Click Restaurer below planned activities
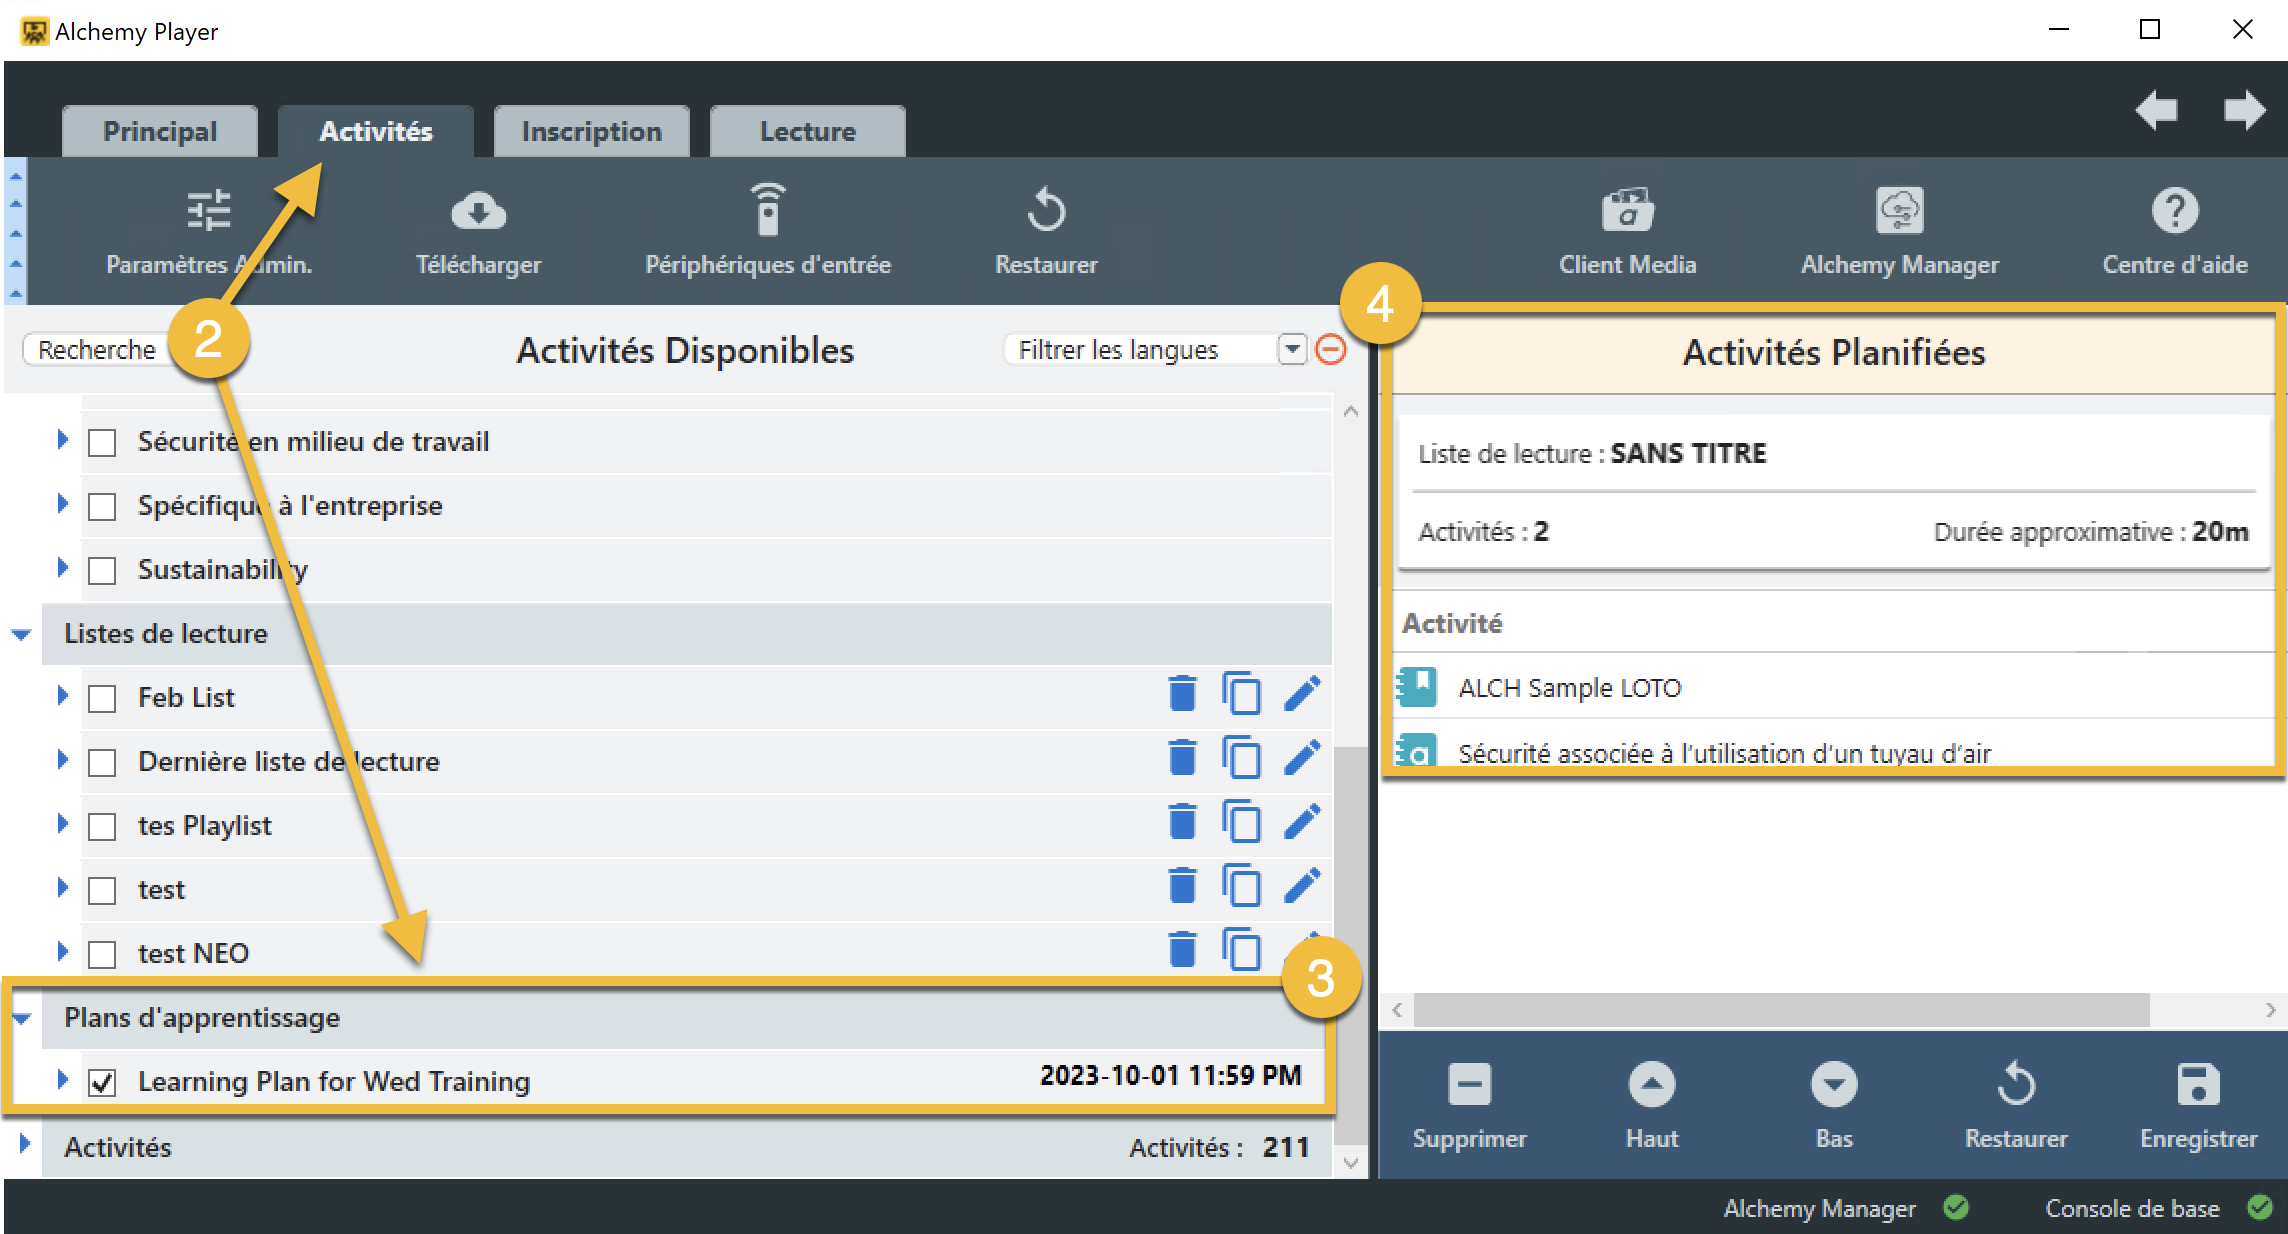Screen dimensions: 2288x1234 pyautogui.click(x=2016, y=1106)
